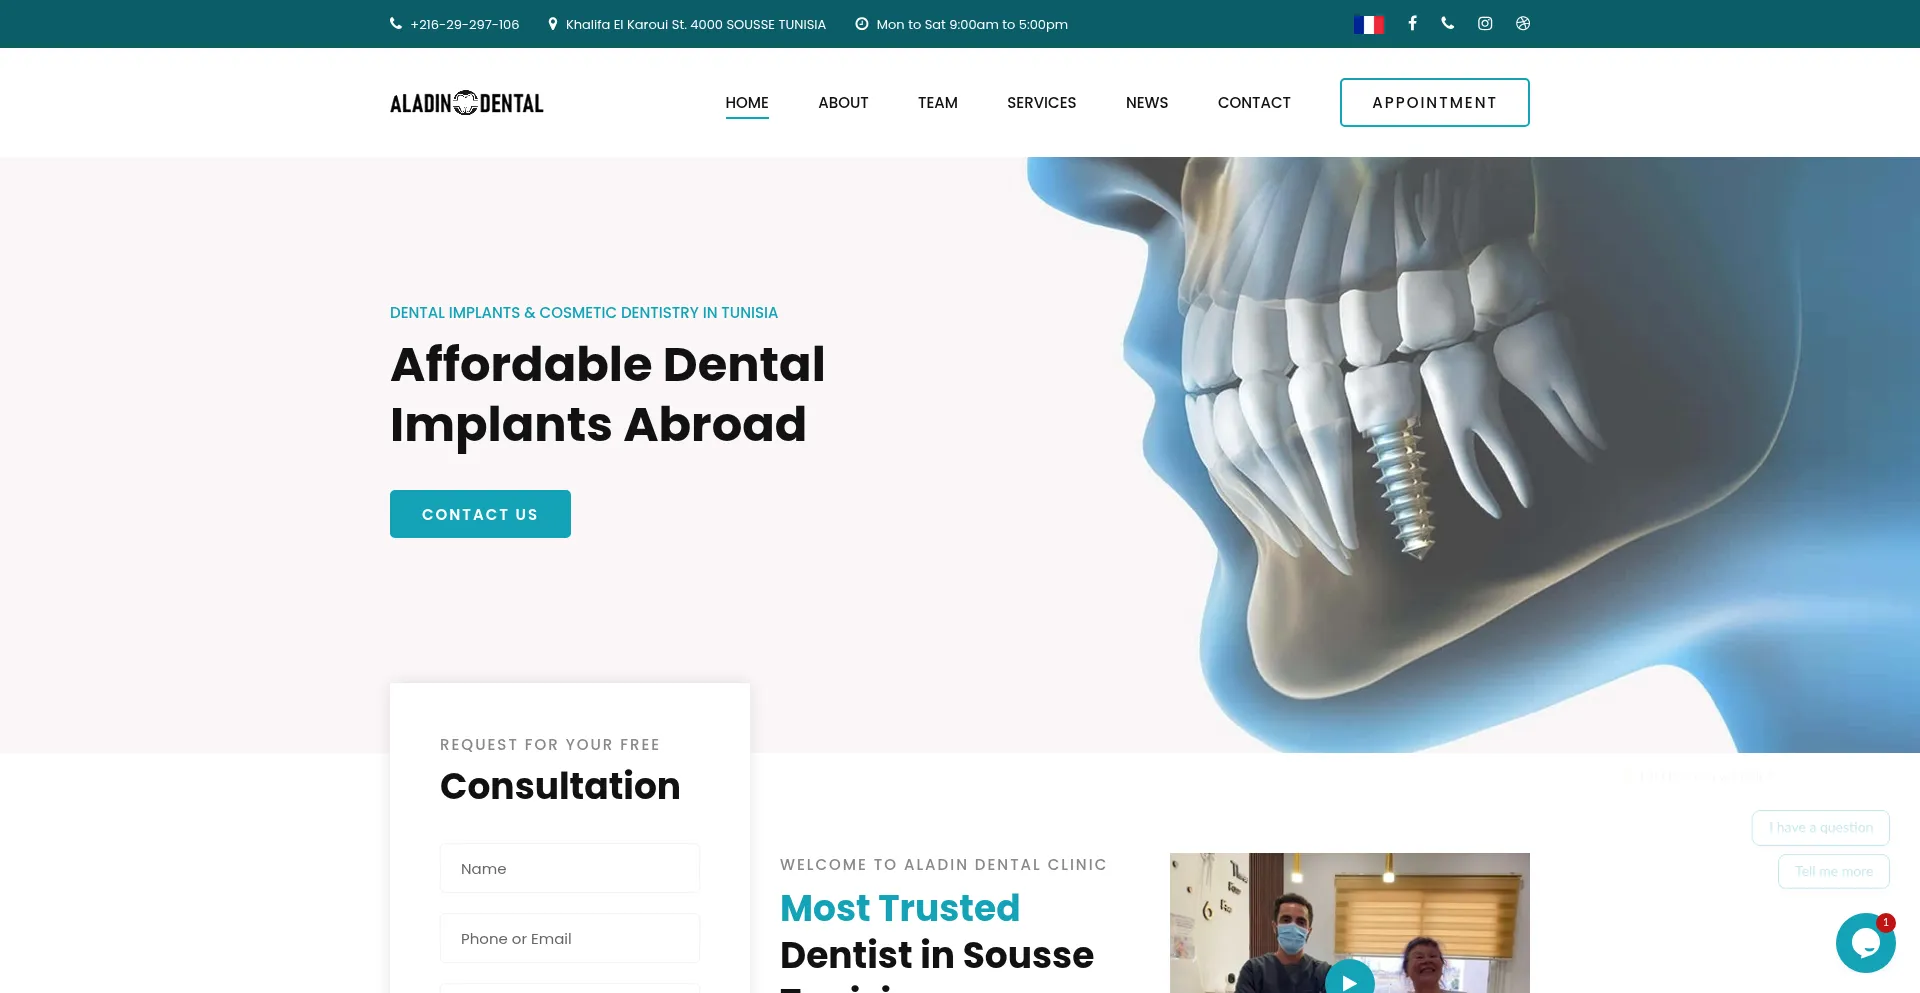1920x993 pixels.
Task: Switch language using the French flag icon
Action: click(1369, 23)
